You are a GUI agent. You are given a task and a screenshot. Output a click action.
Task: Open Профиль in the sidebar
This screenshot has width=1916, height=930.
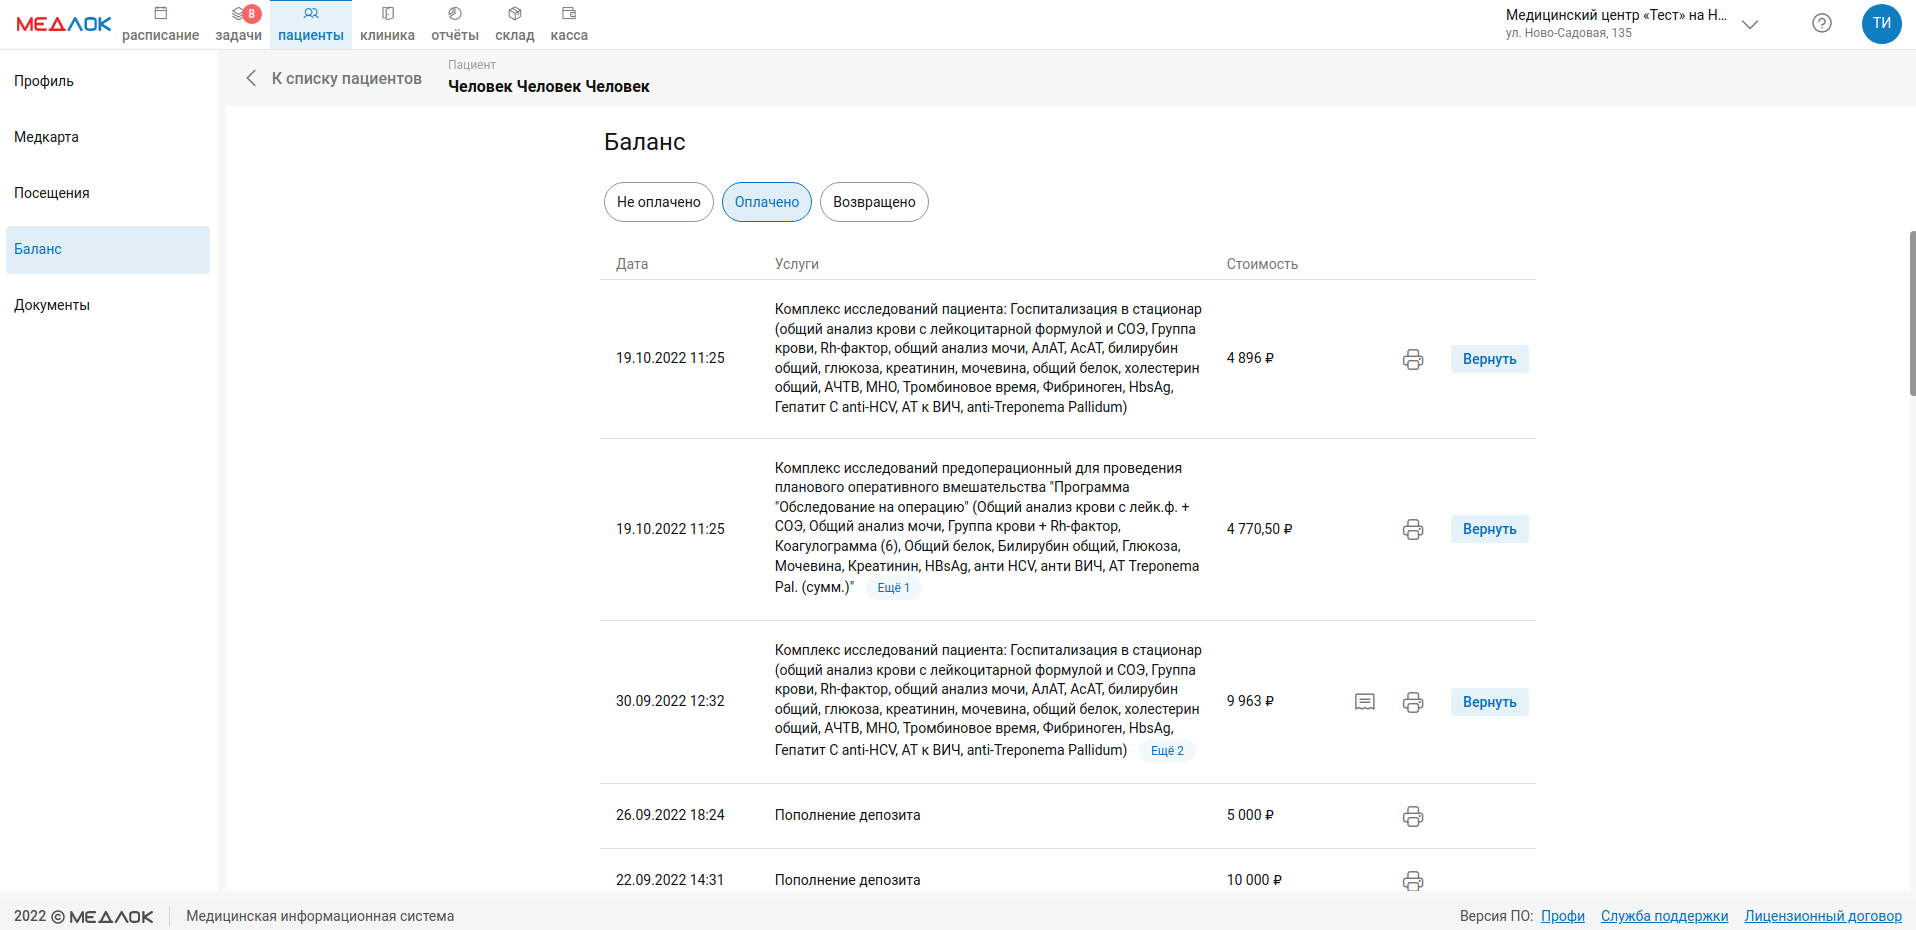(108, 81)
